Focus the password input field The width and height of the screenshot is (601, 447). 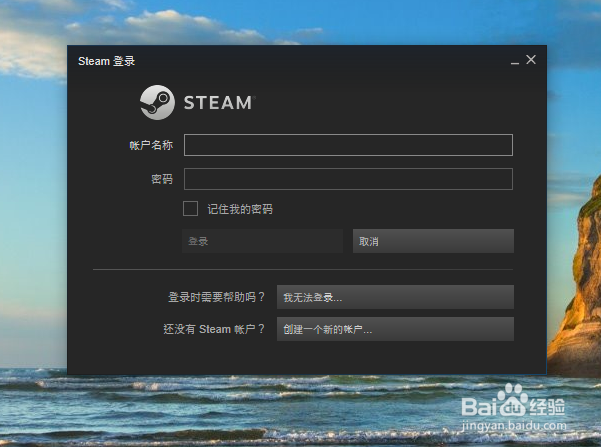[x=348, y=179]
